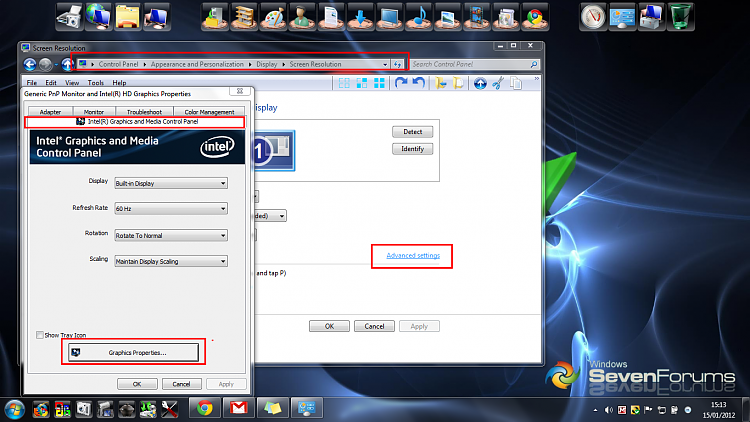Click the scissors Cut icon in toolbar

pos(498,83)
